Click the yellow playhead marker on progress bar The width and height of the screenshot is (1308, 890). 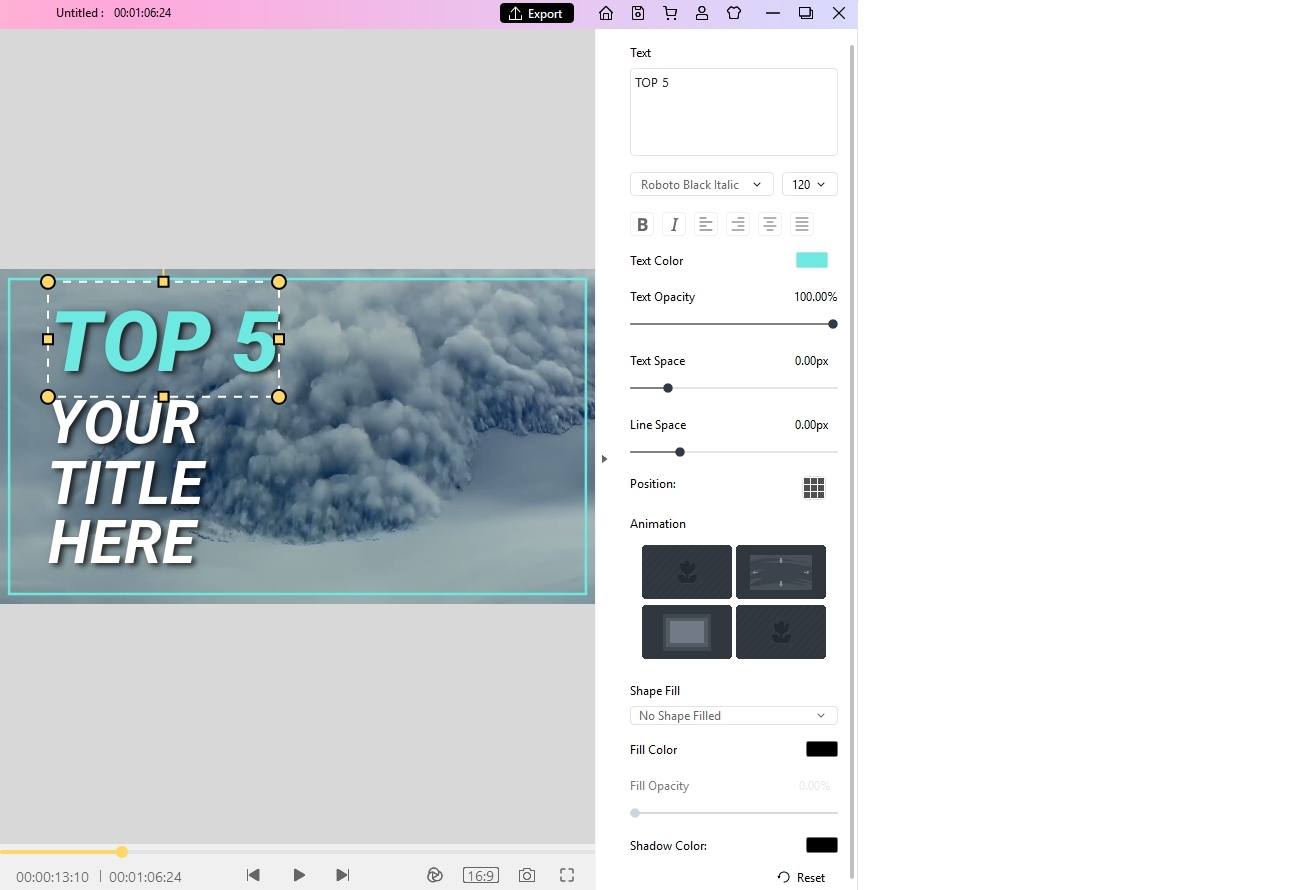tap(122, 852)
